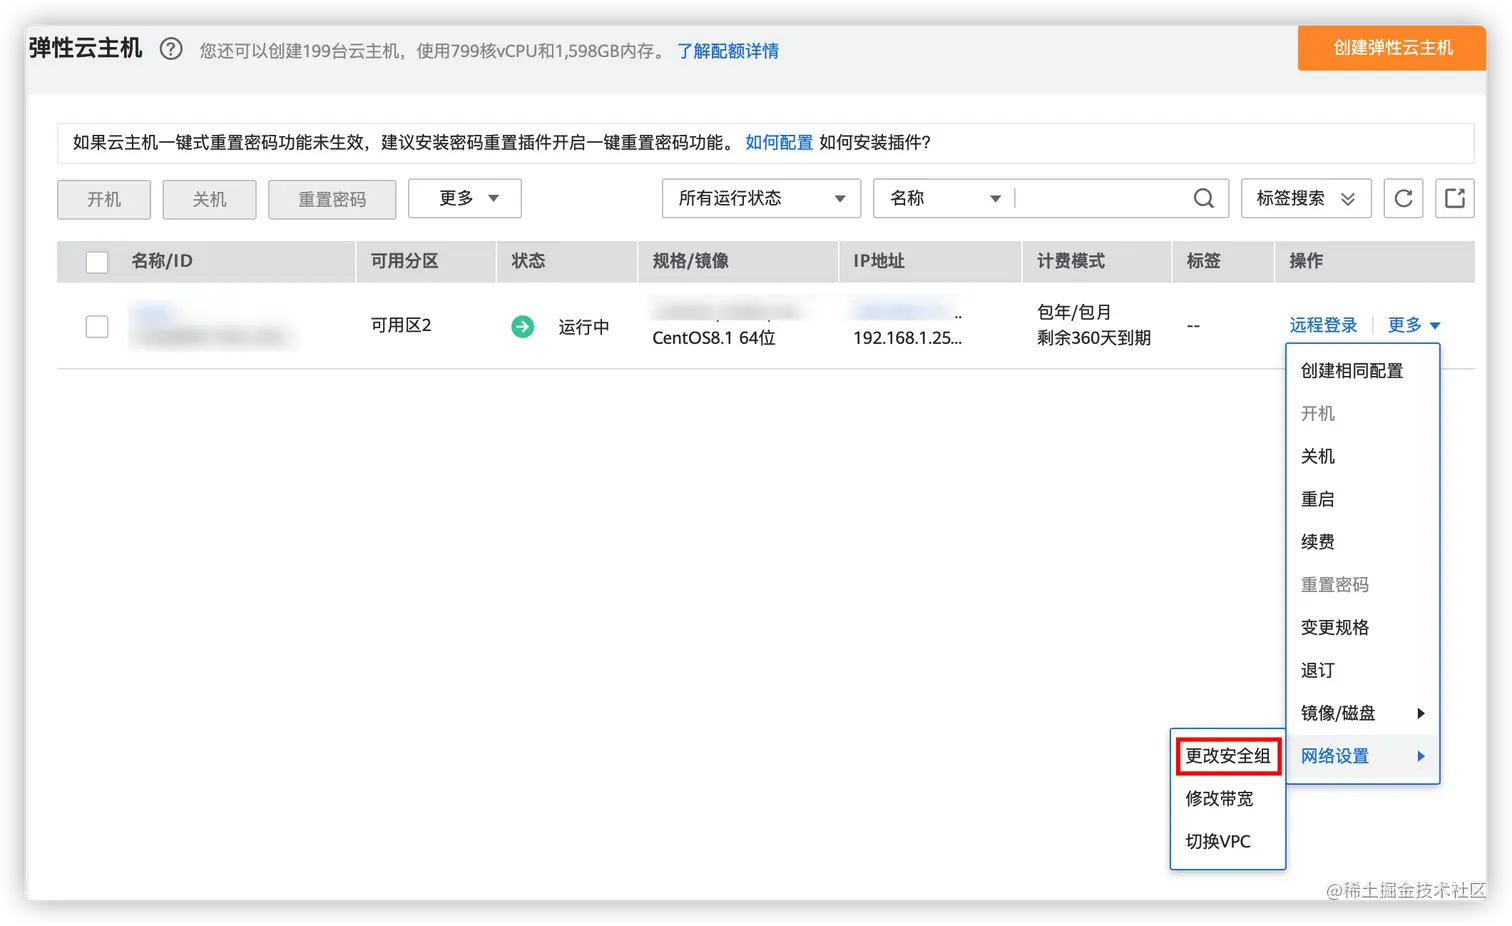Choose 退订 menu entry
Image resolution: width=1512 pixels, height=926 pixels.
point(1318,670)
